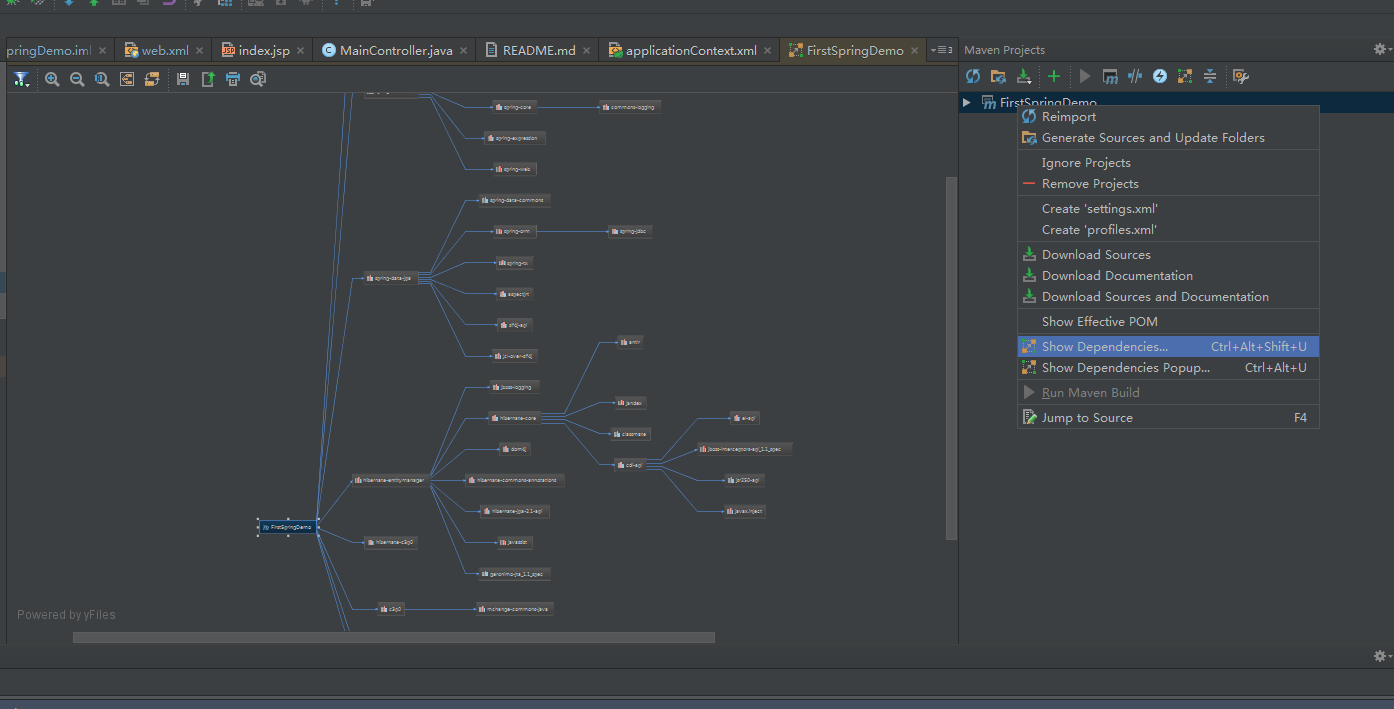Viewport: 1394px width, 709px height.
Task: Close the FirstSpringDemo diagram tab
Action: (915, 50)
